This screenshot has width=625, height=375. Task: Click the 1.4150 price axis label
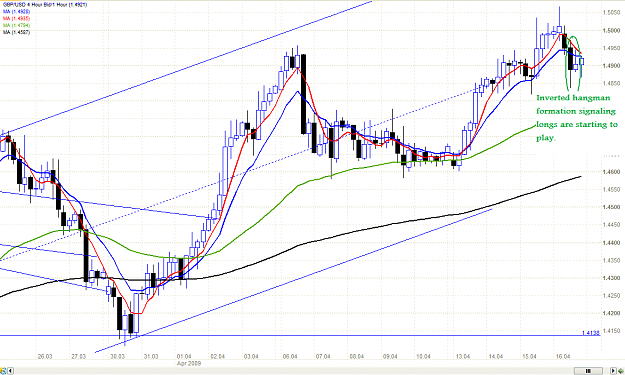(611, 331)
